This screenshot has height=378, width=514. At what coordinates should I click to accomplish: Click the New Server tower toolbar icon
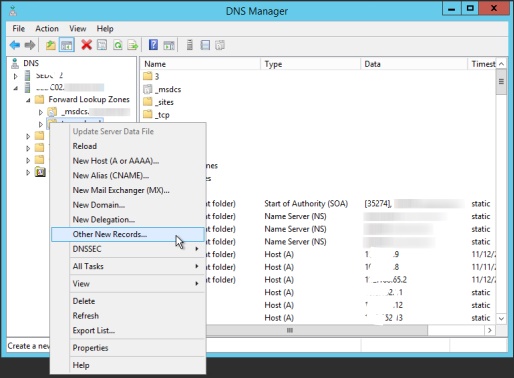point(190,45)
